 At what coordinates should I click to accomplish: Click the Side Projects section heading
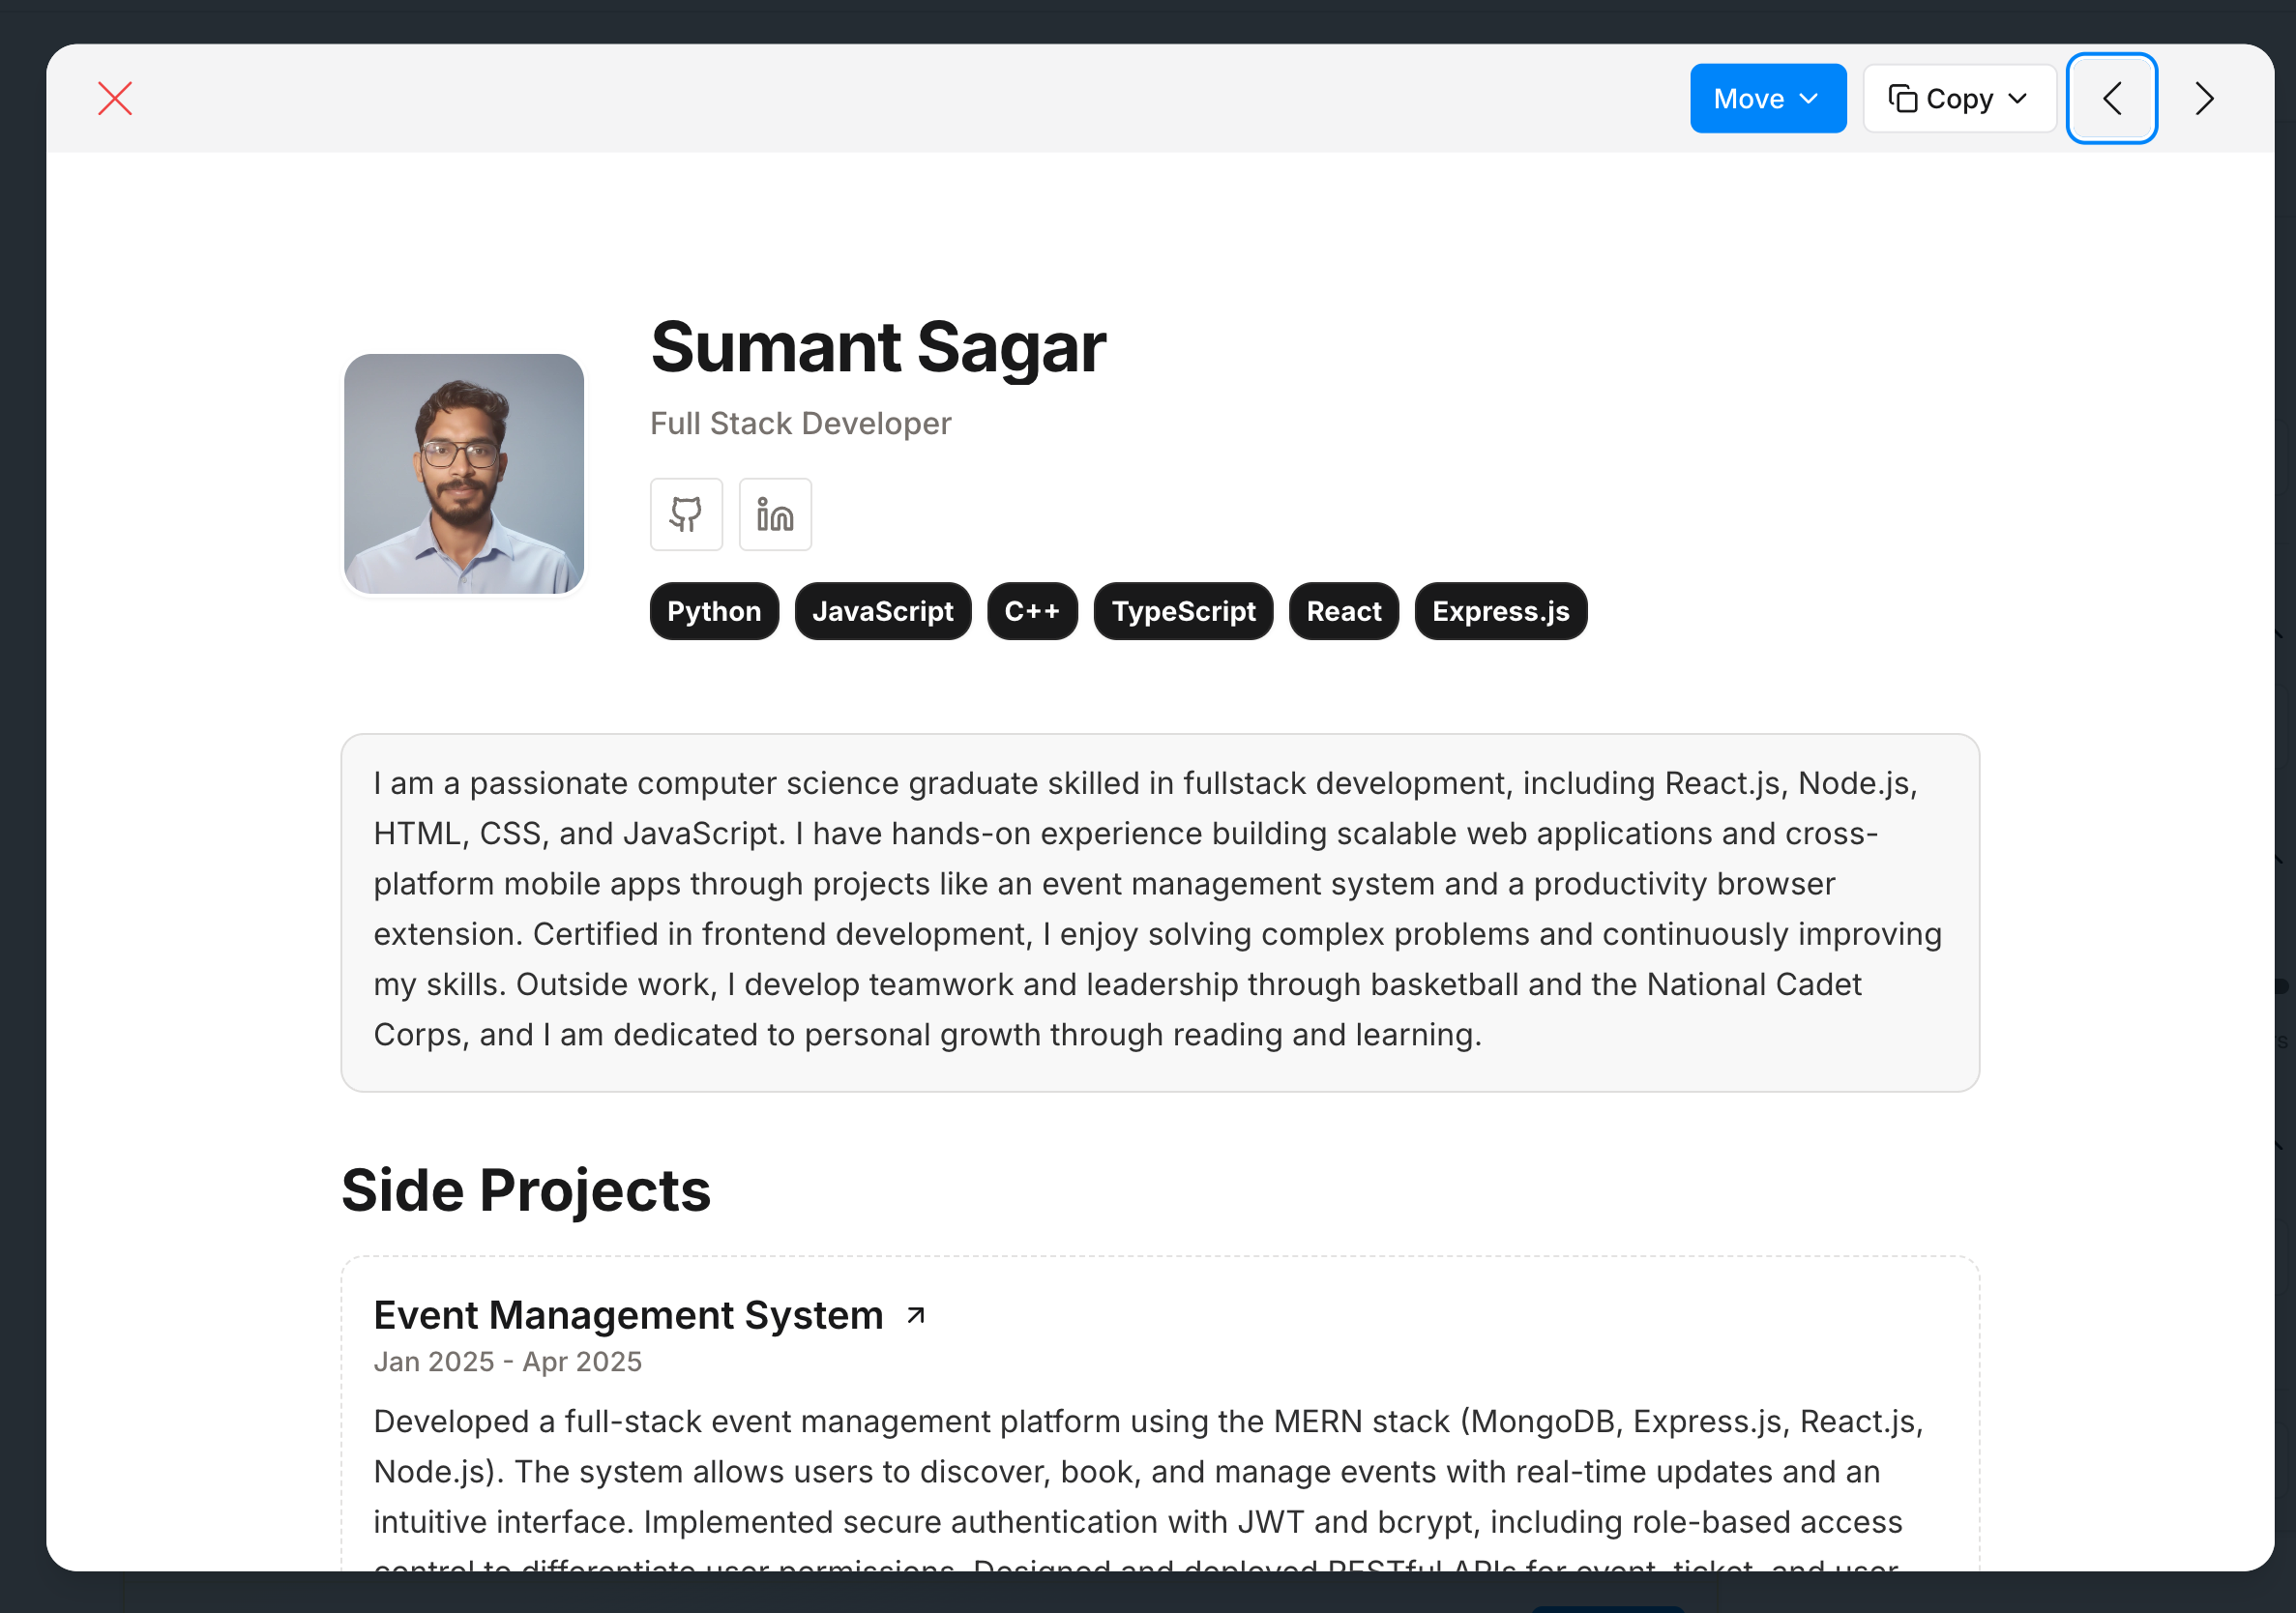coord(526,1190)
